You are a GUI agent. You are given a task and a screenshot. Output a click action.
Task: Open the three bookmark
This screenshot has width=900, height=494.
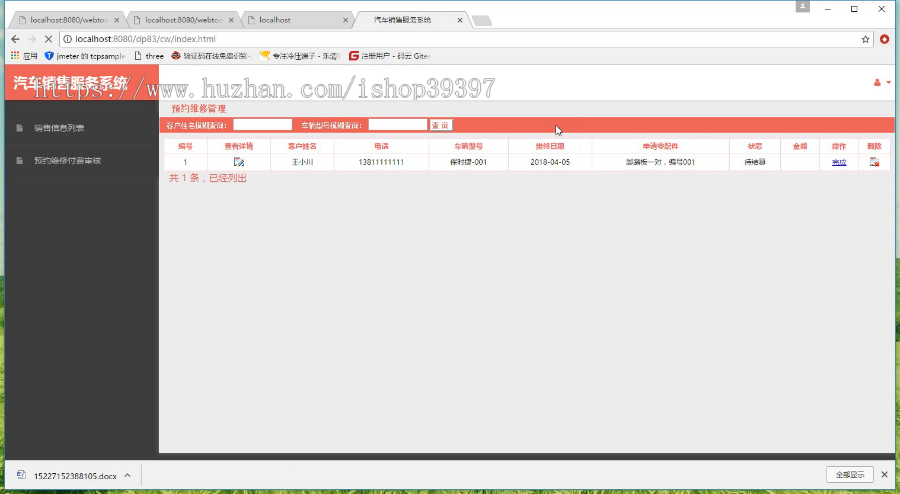[149, 56]
